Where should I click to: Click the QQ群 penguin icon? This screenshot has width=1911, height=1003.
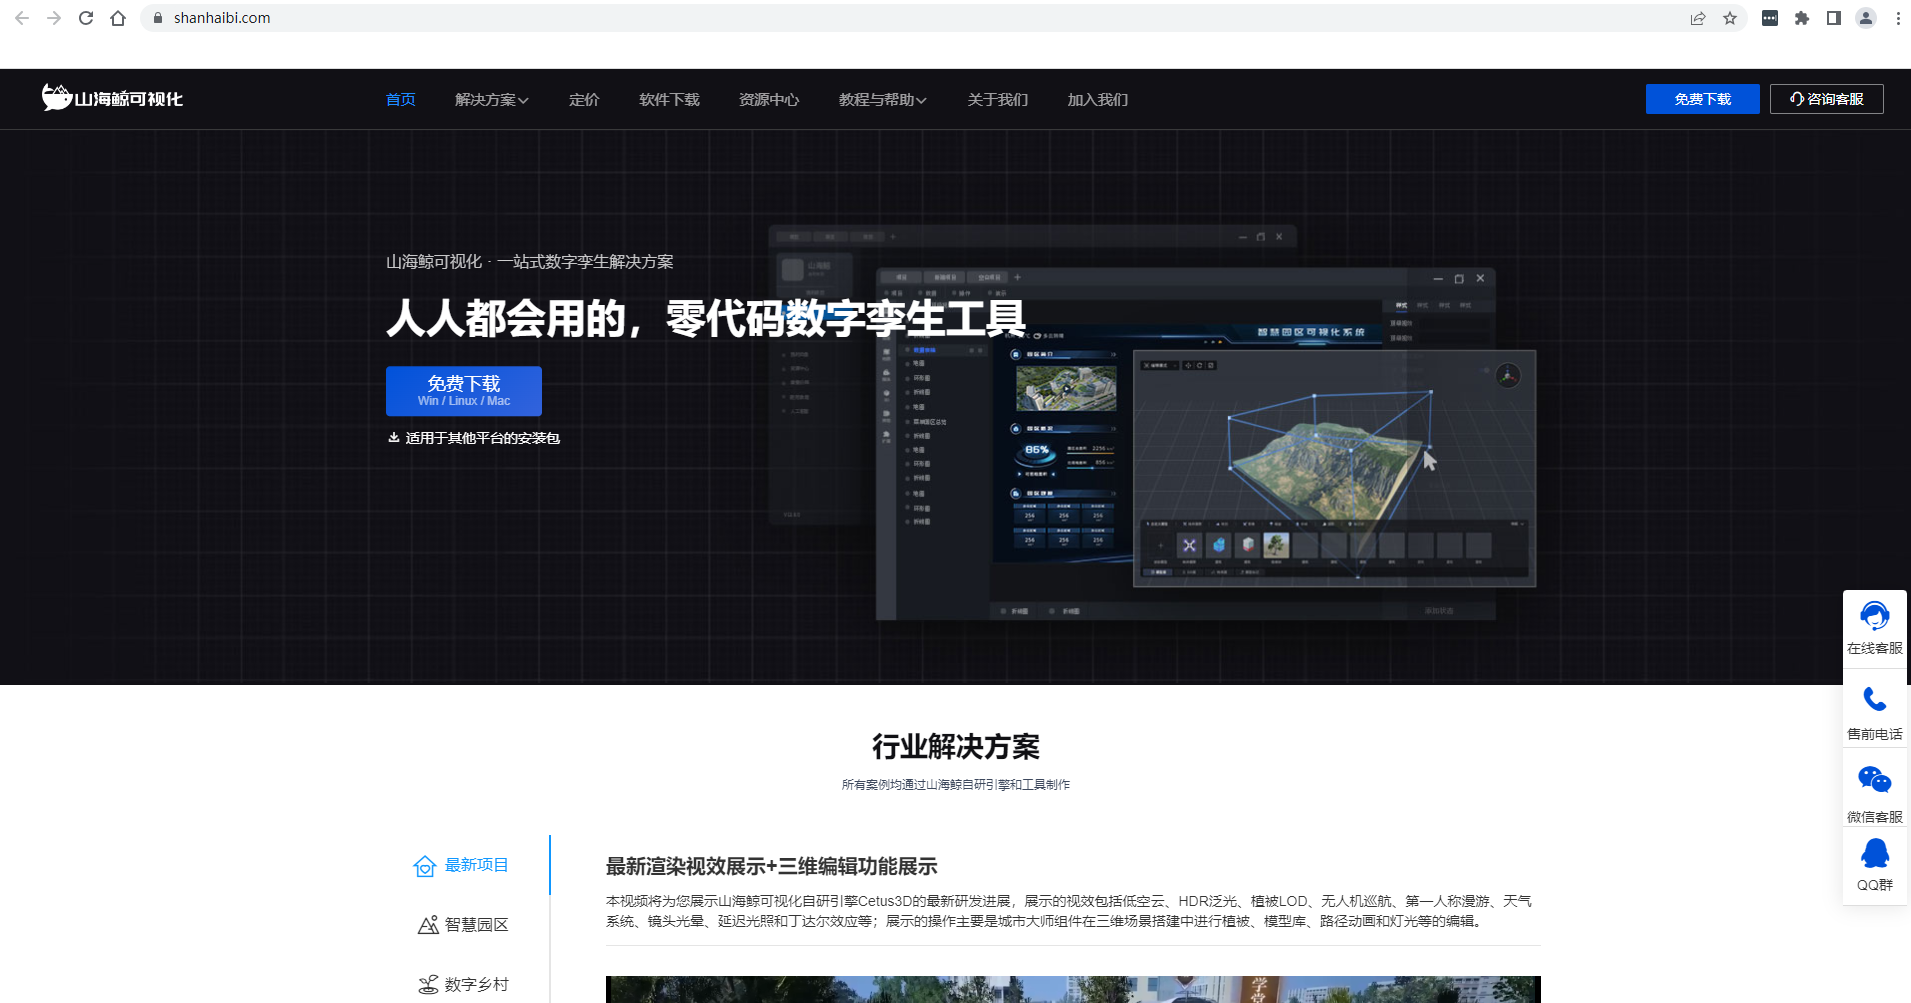tap(1875, 853)
